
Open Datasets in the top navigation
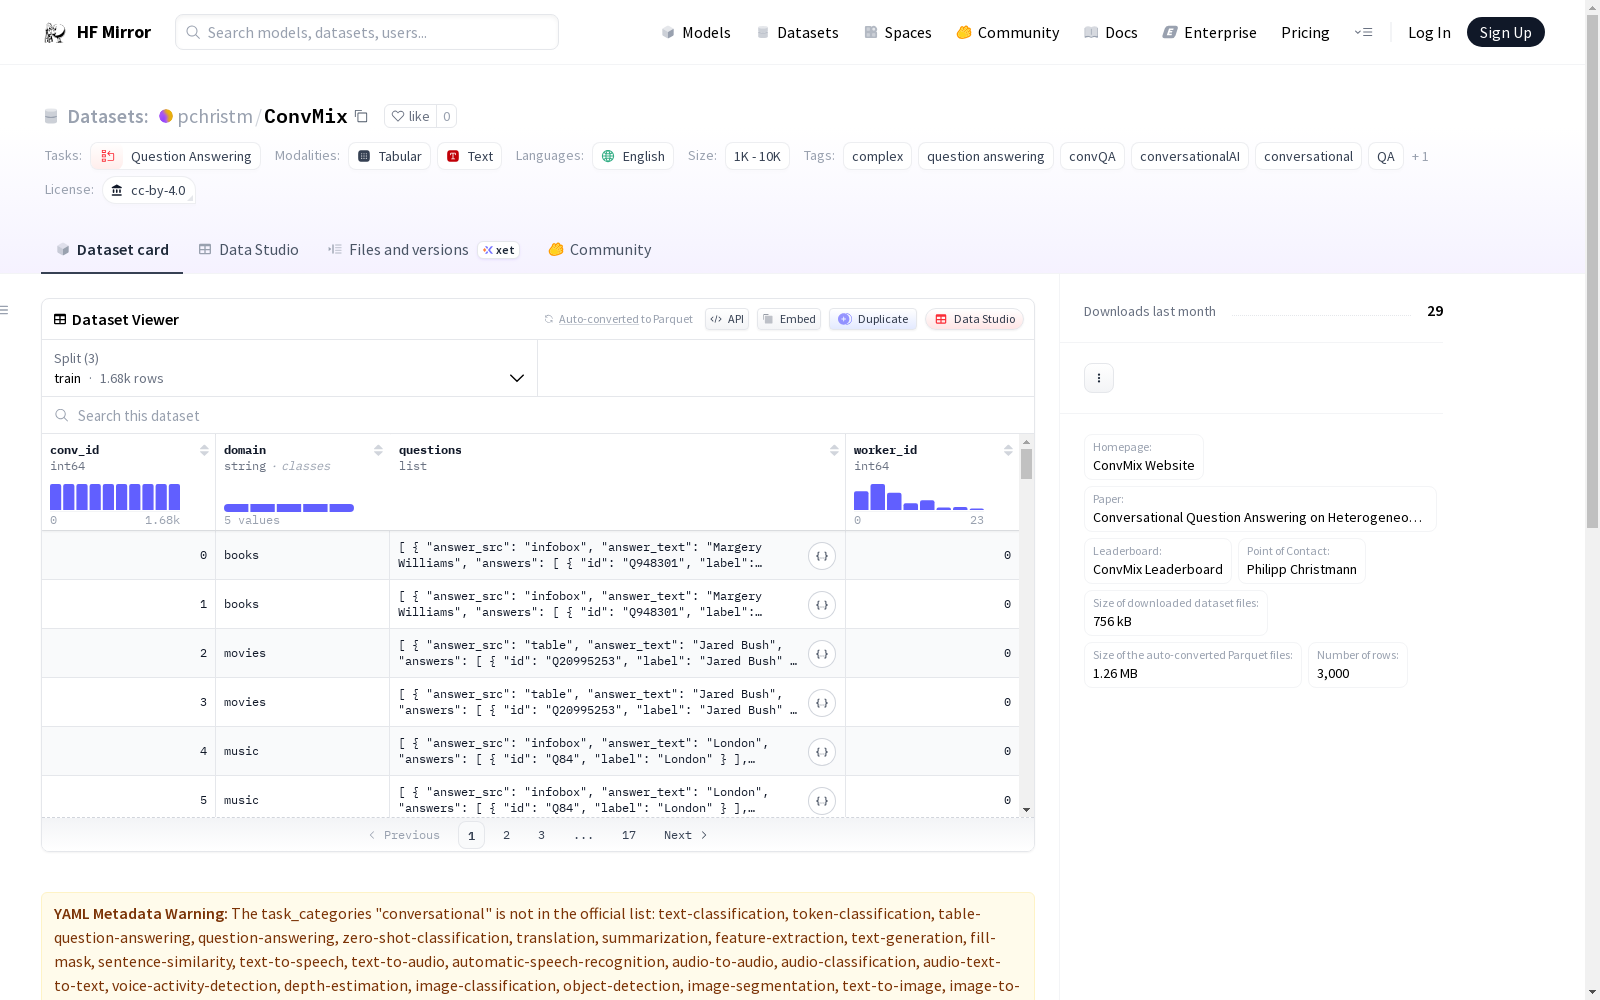pyautogui.click(x=798, y=33)
